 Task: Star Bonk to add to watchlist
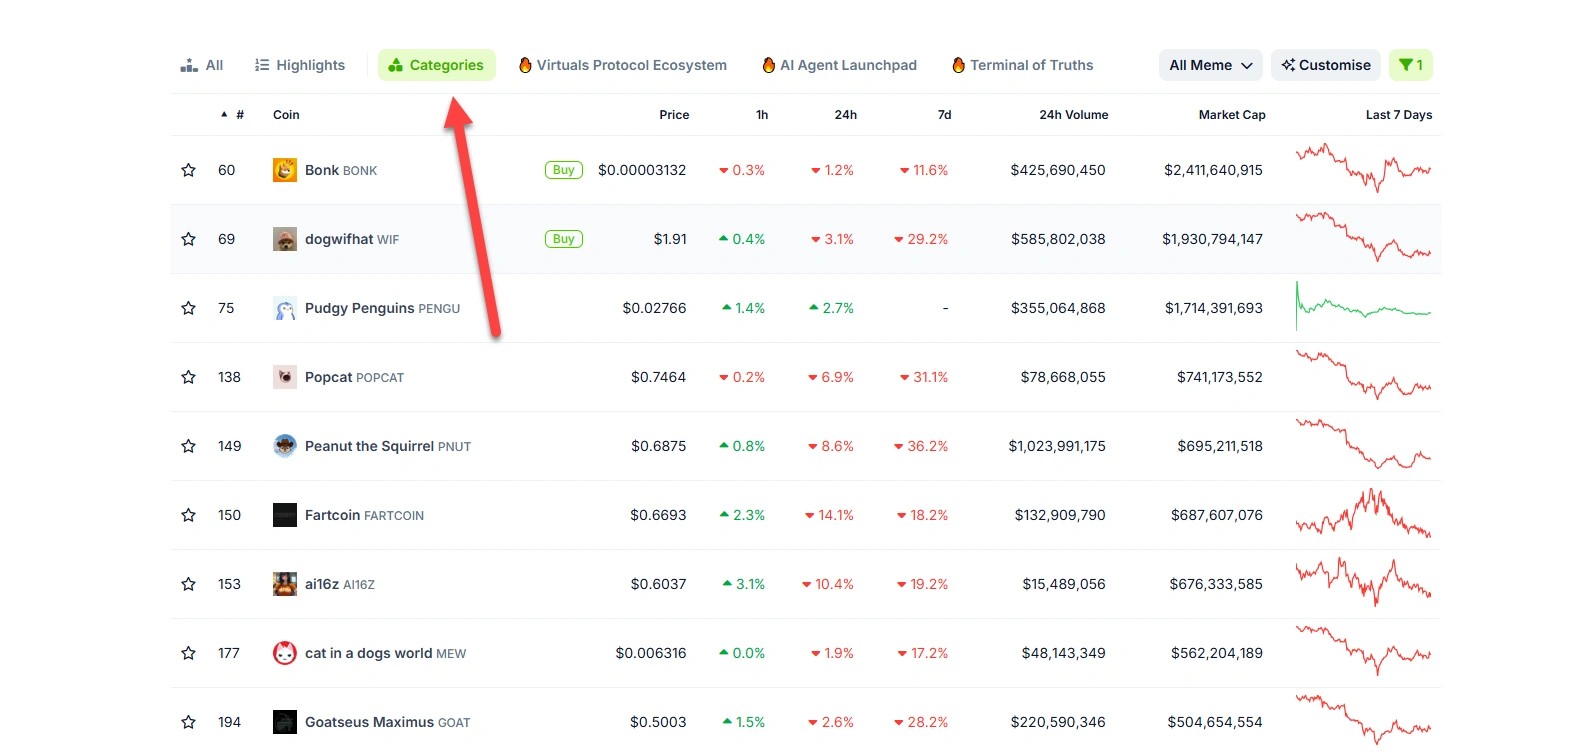188,170
